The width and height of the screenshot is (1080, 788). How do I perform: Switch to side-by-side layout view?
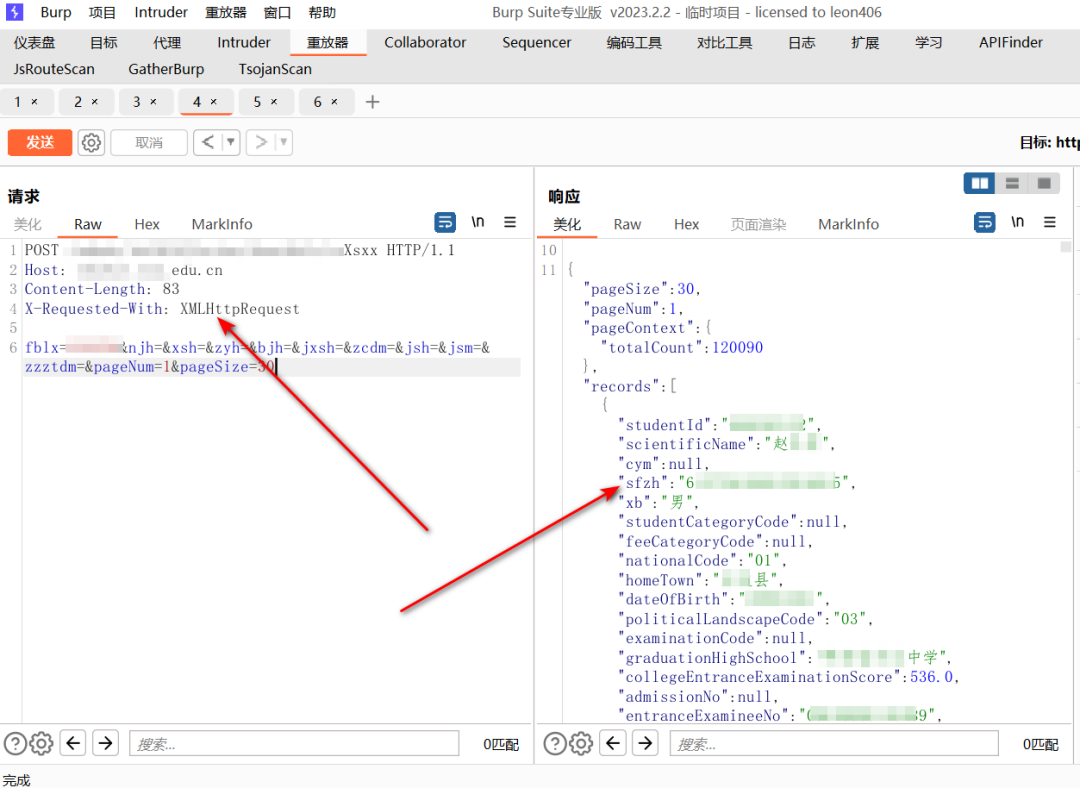tap(980, 183)
